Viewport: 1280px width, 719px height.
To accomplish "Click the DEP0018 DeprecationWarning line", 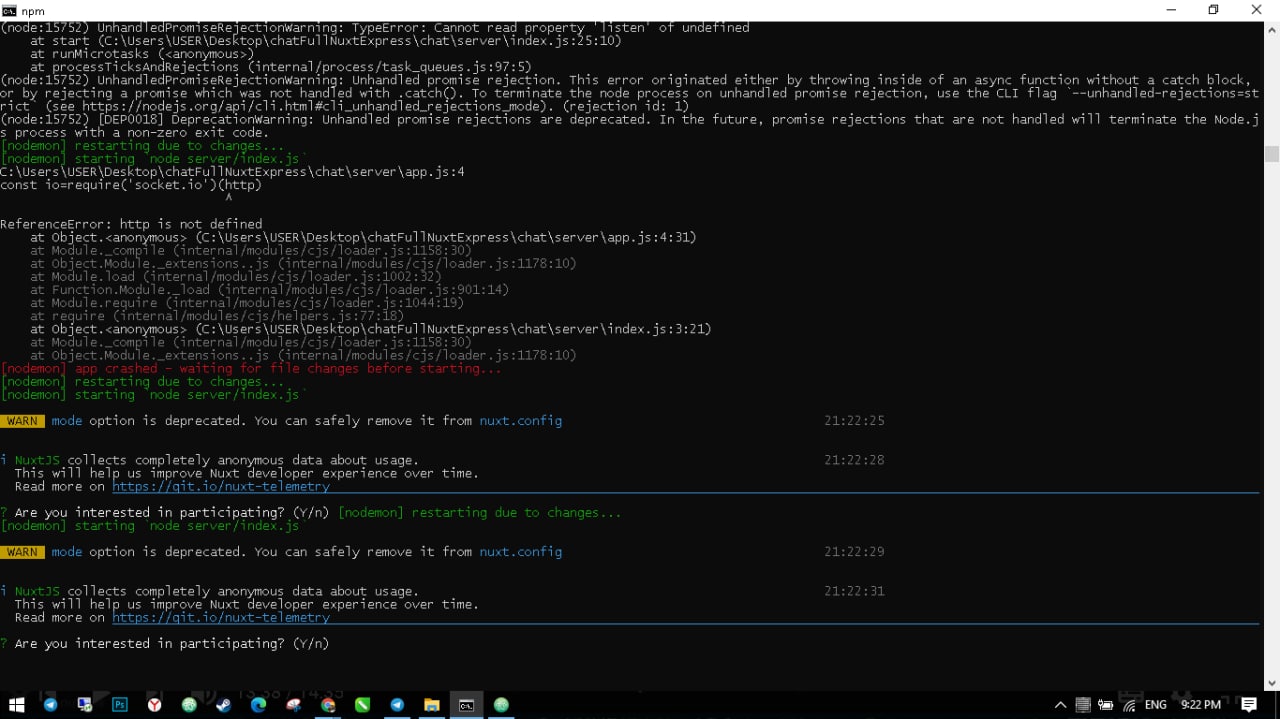I will tap(630, 126).
